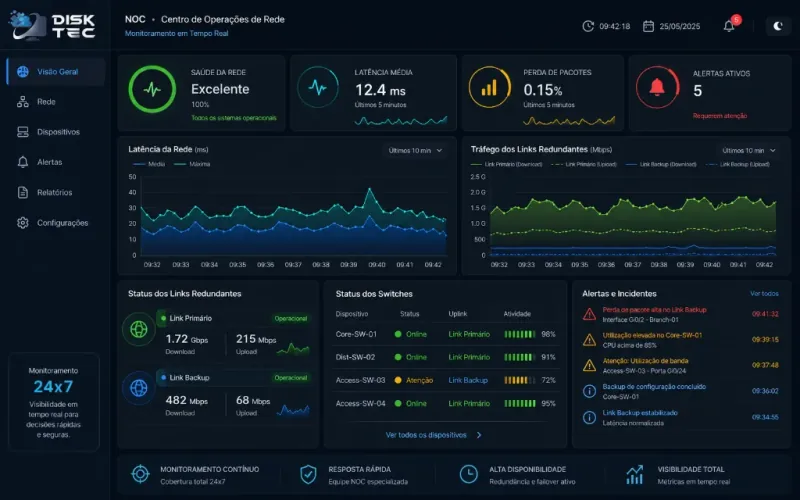Select Access-SW-04 switch row name
The image size is (800, 500).
pyautogui.click(x=360, y=403)
